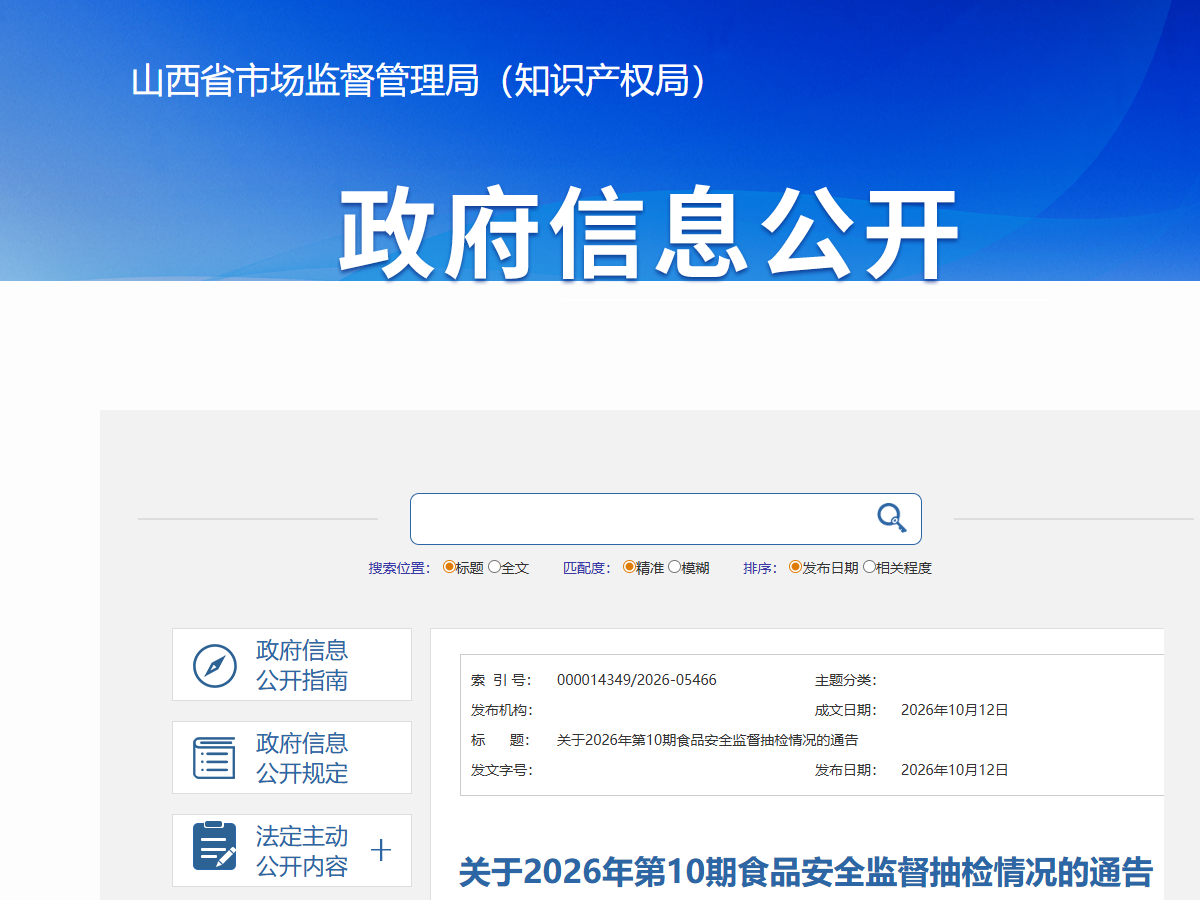The image size is (1200, 900).
Task: Click the clipboard icon for 法定主动公开内容
Action: 214,846
